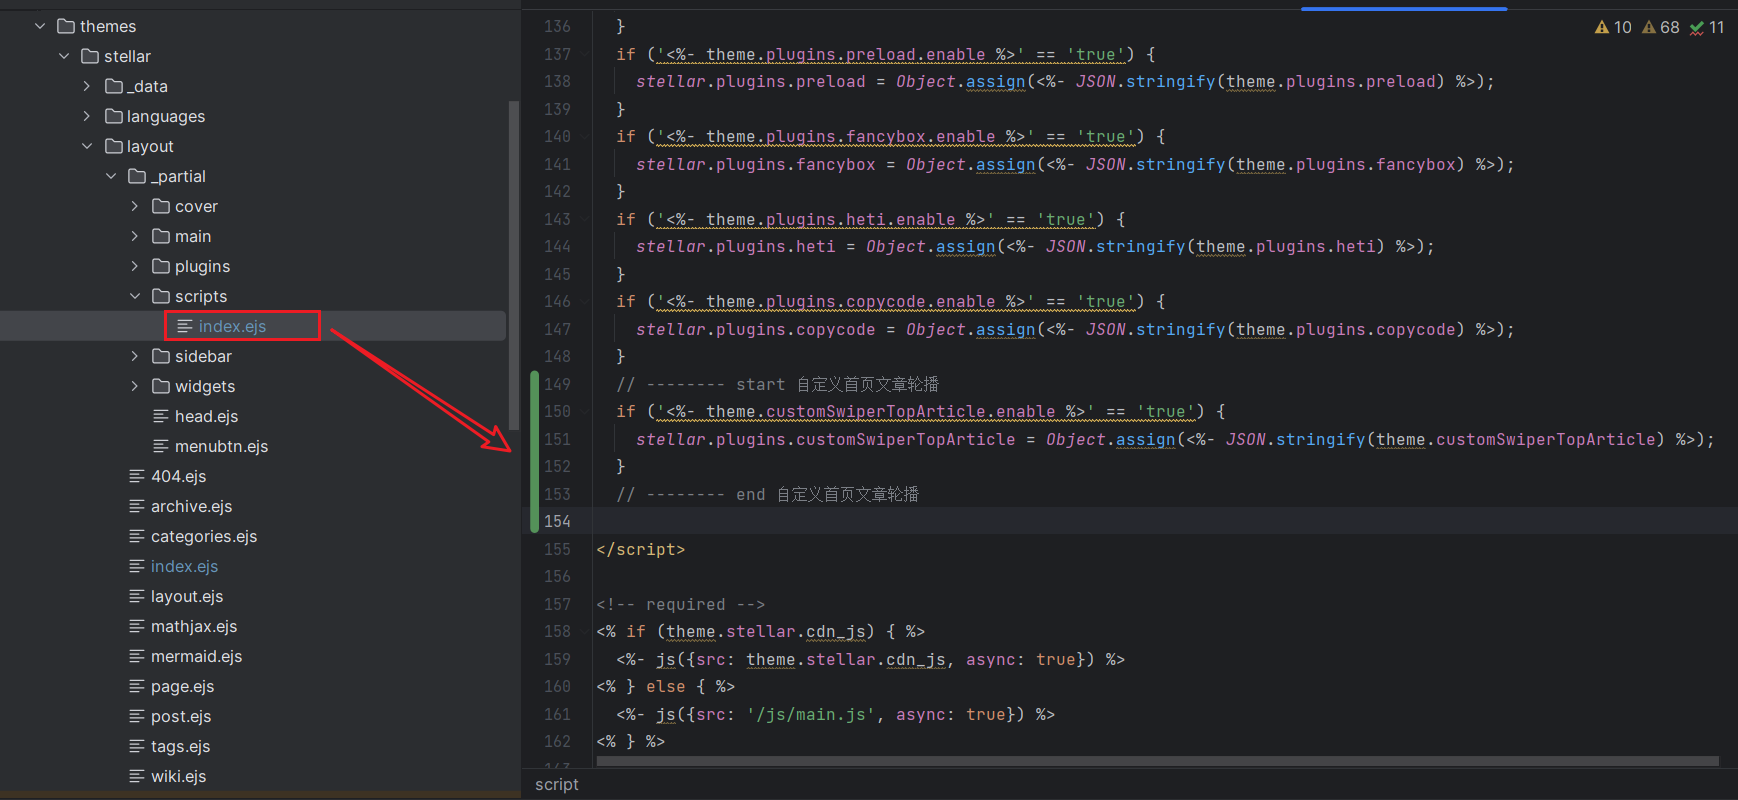The height and width of the screenshot is (800, 1738).
Task: Click the script breadcrumb at bottom
Action: click(557, 785)
